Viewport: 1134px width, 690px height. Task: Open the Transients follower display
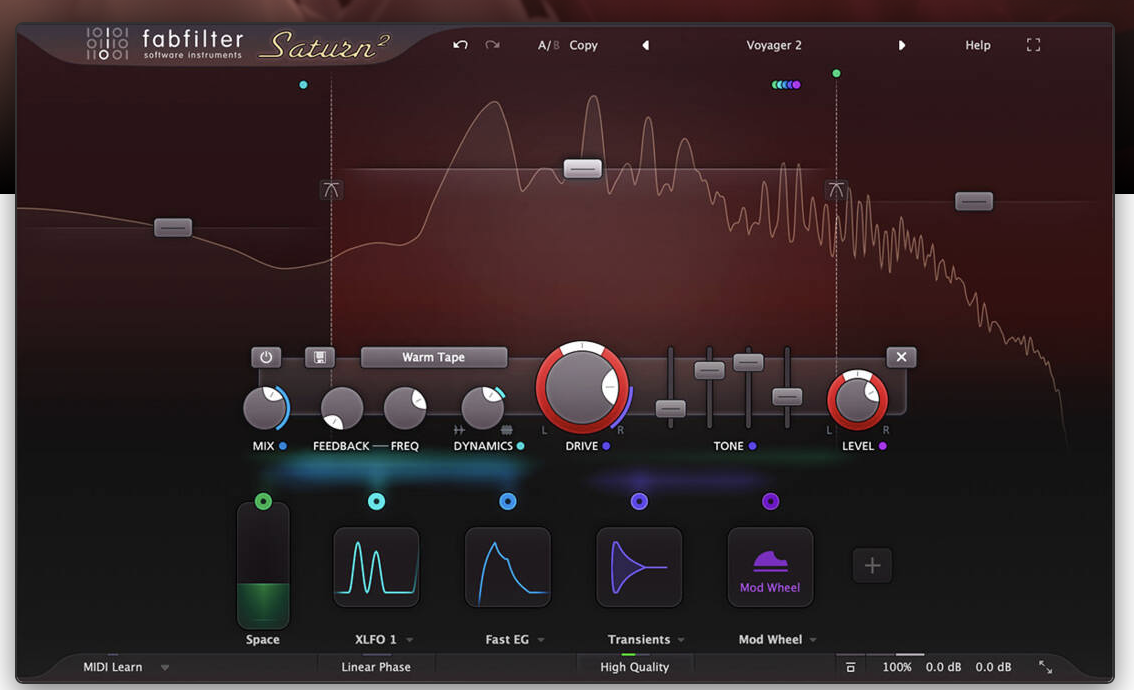(639, 567)
